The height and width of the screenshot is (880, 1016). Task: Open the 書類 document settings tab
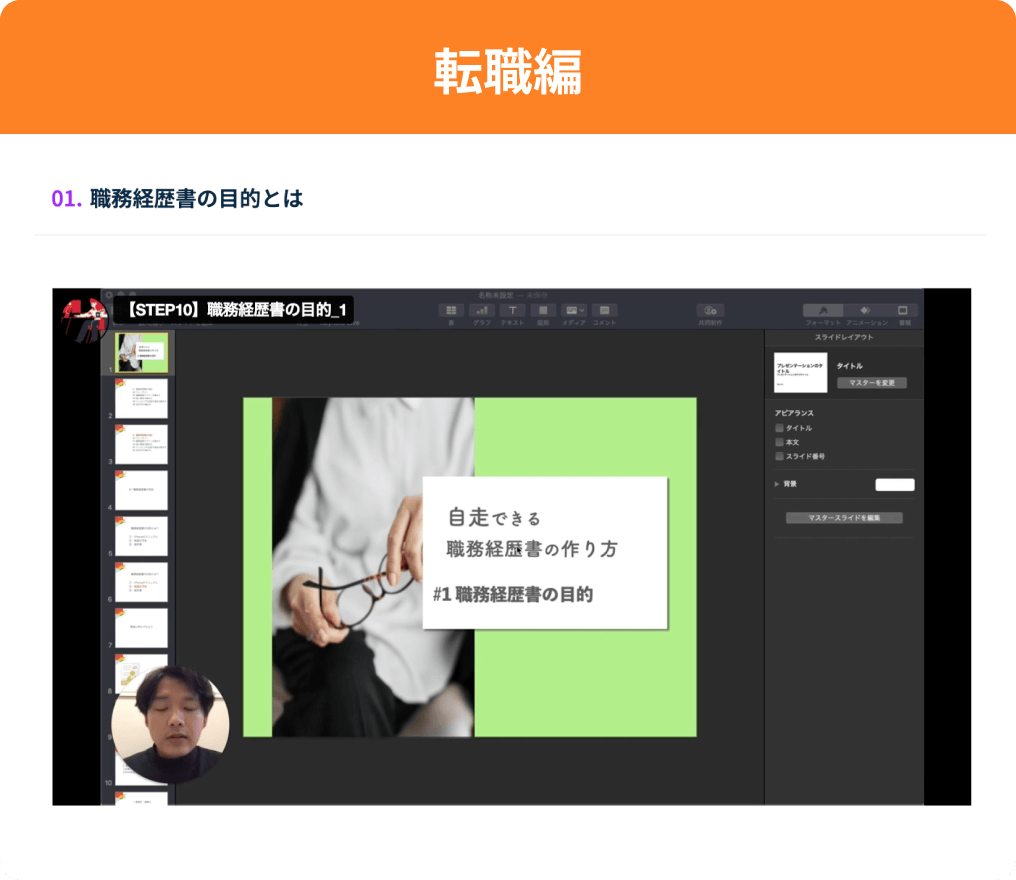903,310
